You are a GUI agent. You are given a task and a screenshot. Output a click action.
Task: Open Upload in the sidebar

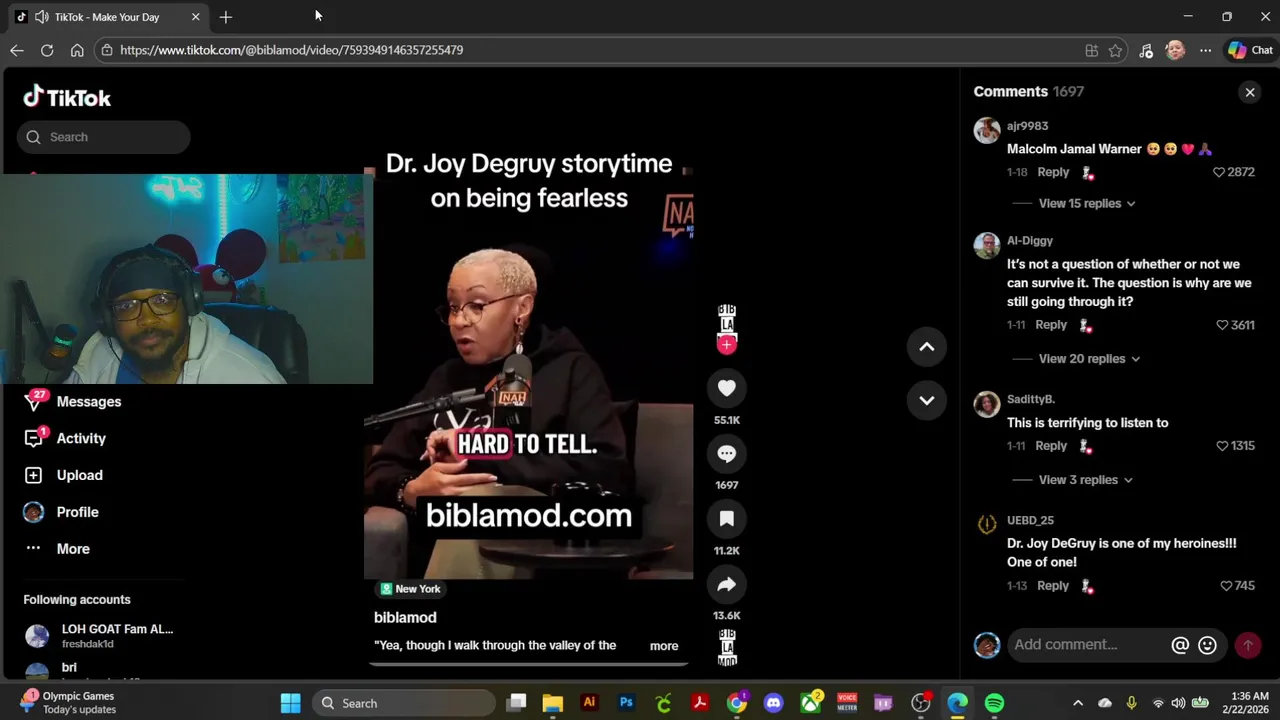point(63,475)
